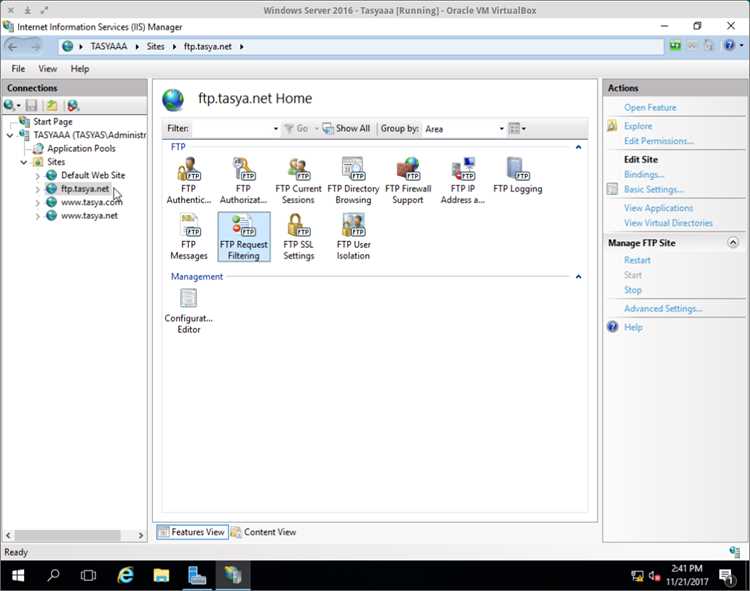Image resolution: width=750 pixels, height=591 pixels.
Task: Click View Virtual Directories link
Action: tap(668, 223)
